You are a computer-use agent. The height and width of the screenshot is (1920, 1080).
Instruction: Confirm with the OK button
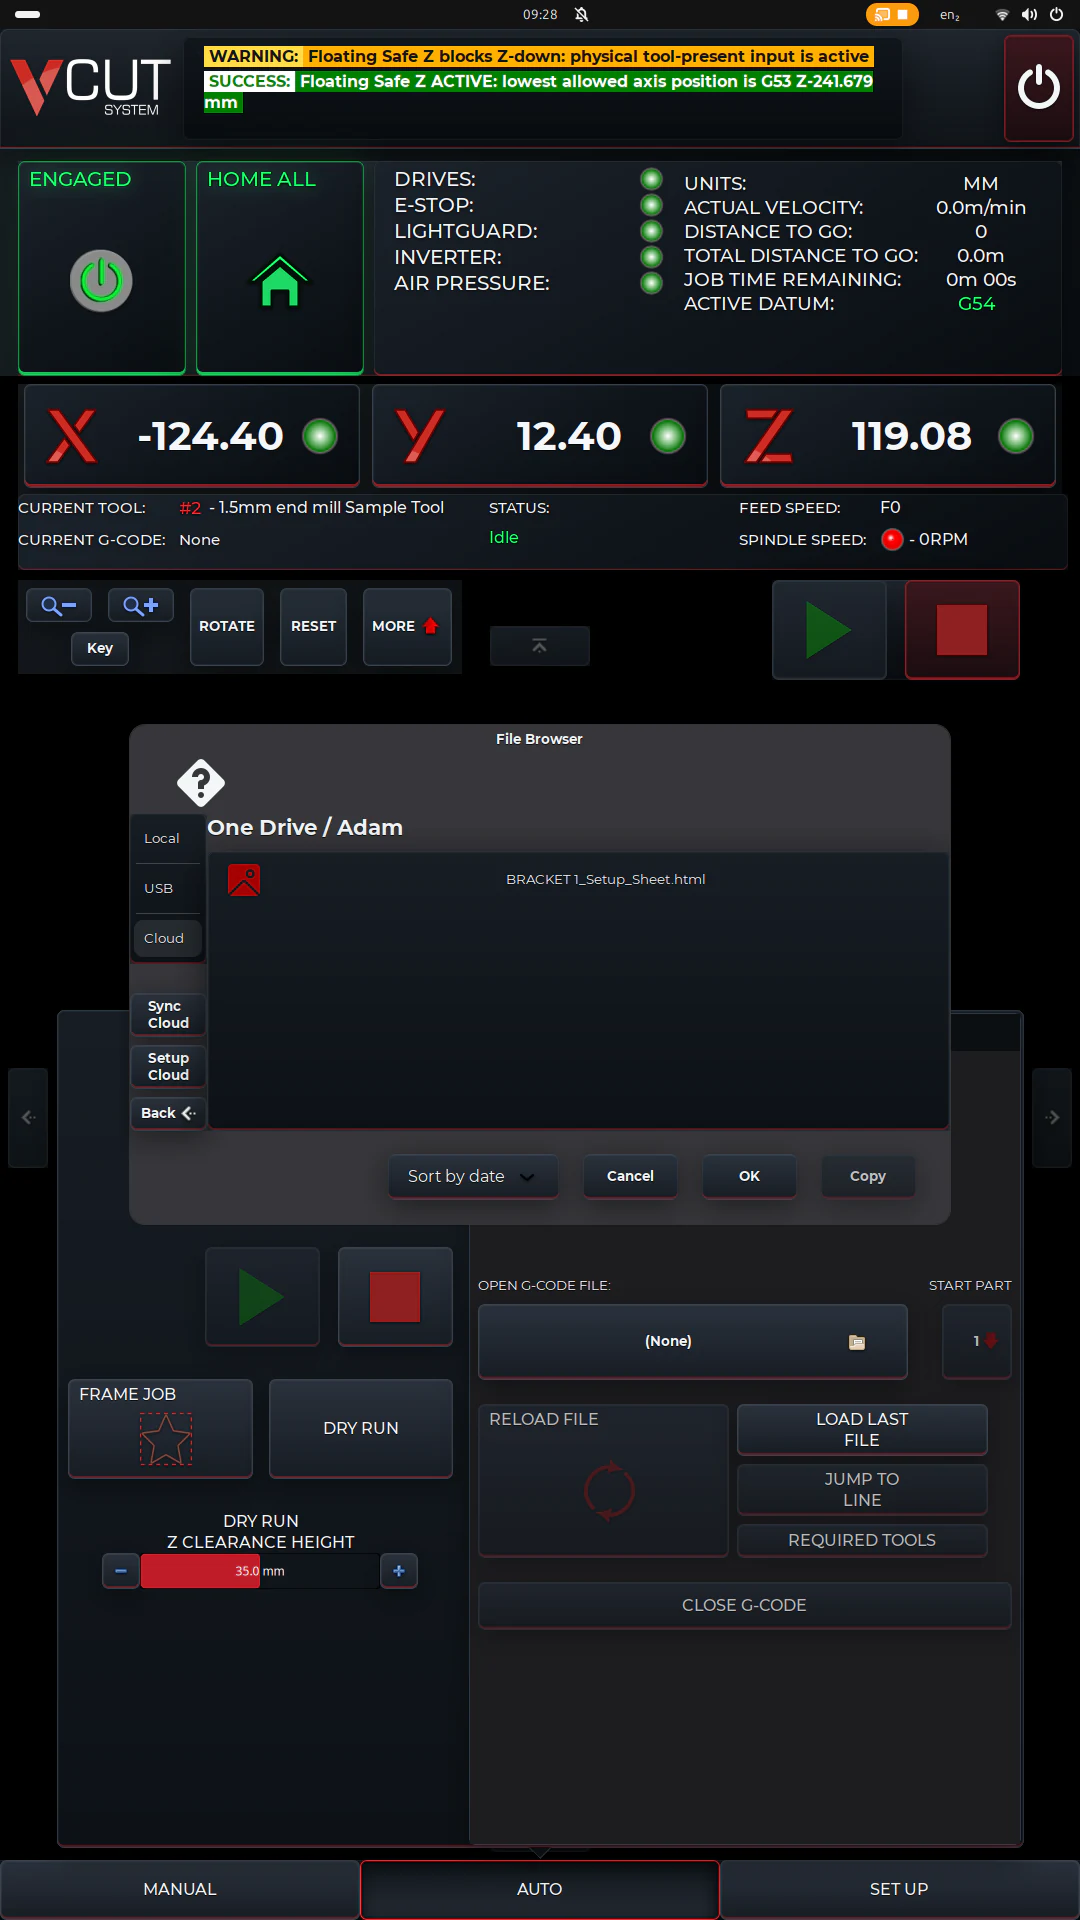[749, 1176]
